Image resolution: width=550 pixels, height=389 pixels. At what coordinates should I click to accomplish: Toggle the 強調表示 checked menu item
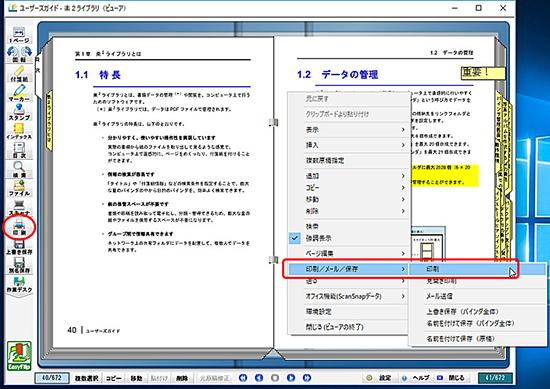[349, 238]
